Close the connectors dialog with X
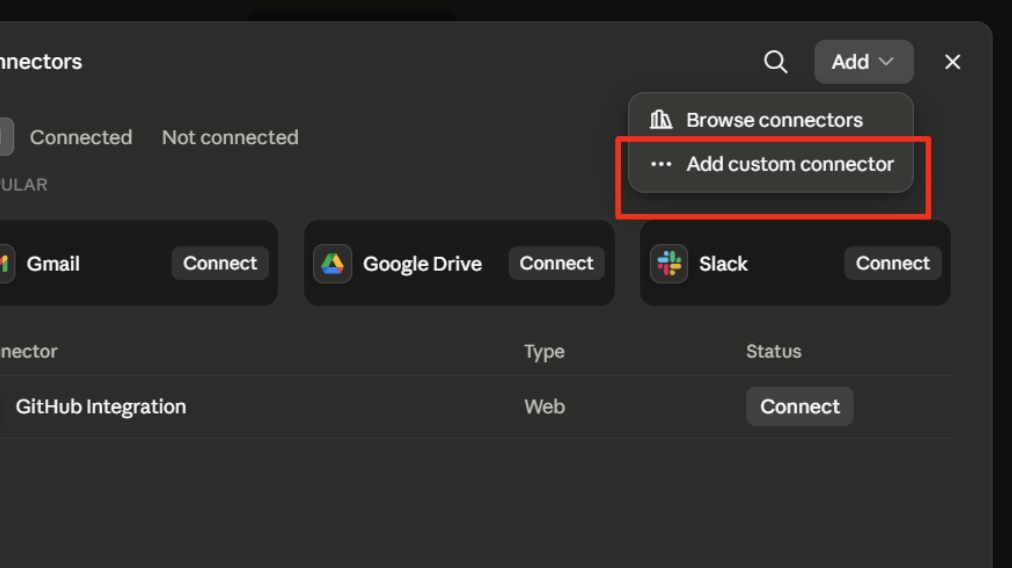The width and height of the screenshot is (1012, 568). (x=952, y=62)
